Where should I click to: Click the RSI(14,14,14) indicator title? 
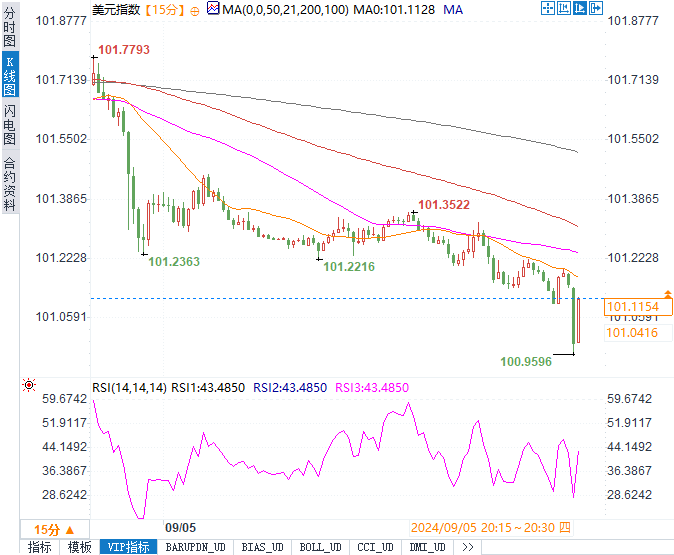(x=129, y=387)
